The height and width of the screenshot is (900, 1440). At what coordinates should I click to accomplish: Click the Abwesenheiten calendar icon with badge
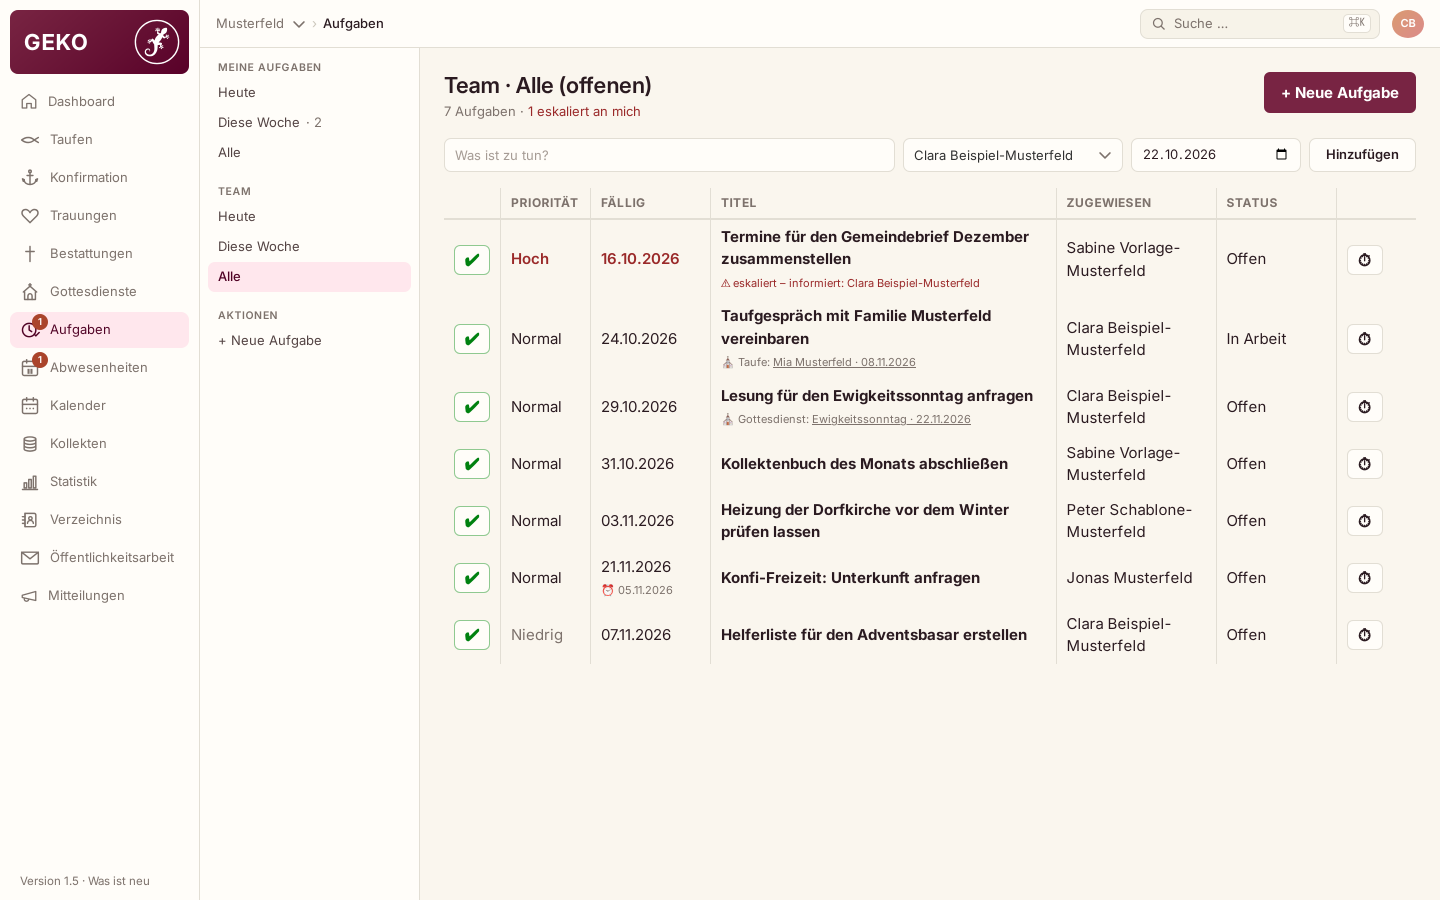(31, 367)
